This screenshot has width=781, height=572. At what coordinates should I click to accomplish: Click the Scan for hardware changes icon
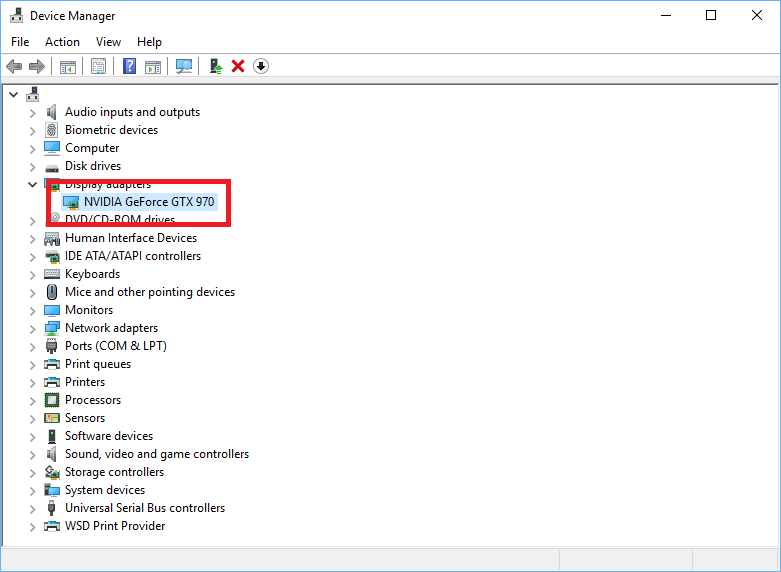(184, 66)
